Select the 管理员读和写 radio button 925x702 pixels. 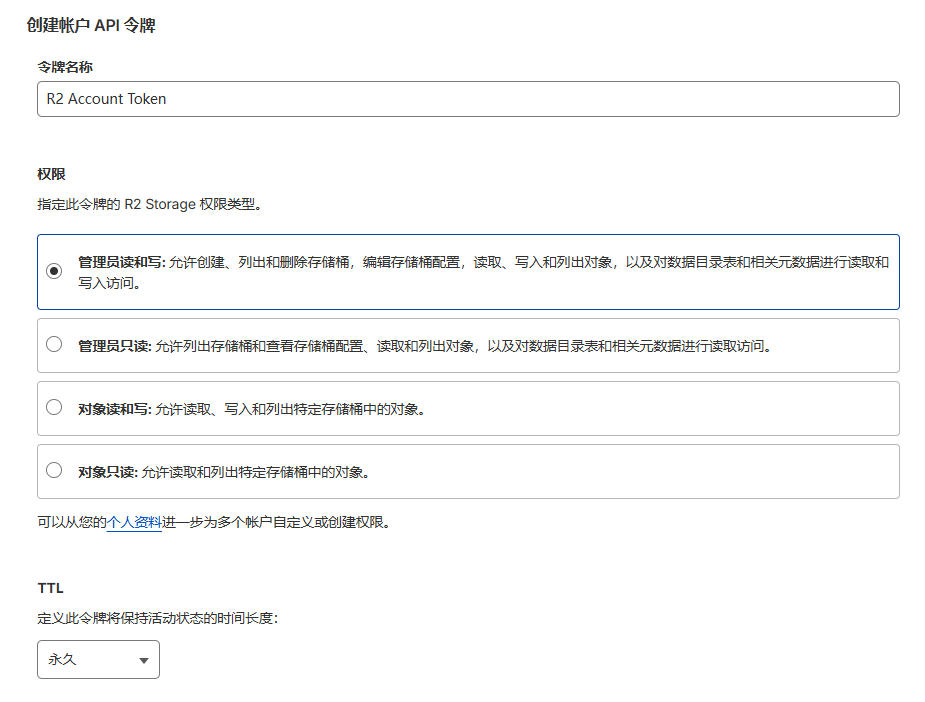(x=54, y=271)
